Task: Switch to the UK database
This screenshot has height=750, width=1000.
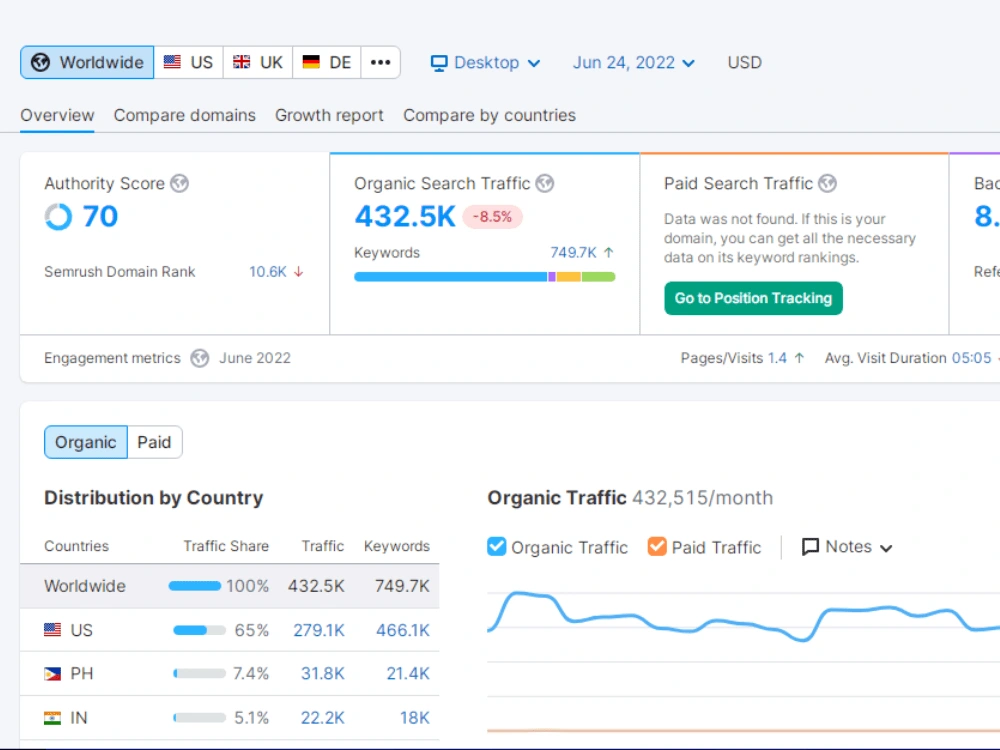Action: (258, 62)
